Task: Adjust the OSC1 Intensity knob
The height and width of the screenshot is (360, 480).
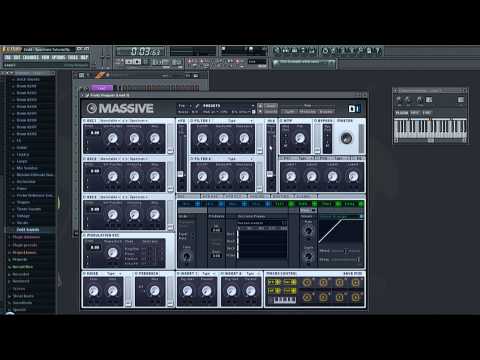Action: (x=134, y=138)
